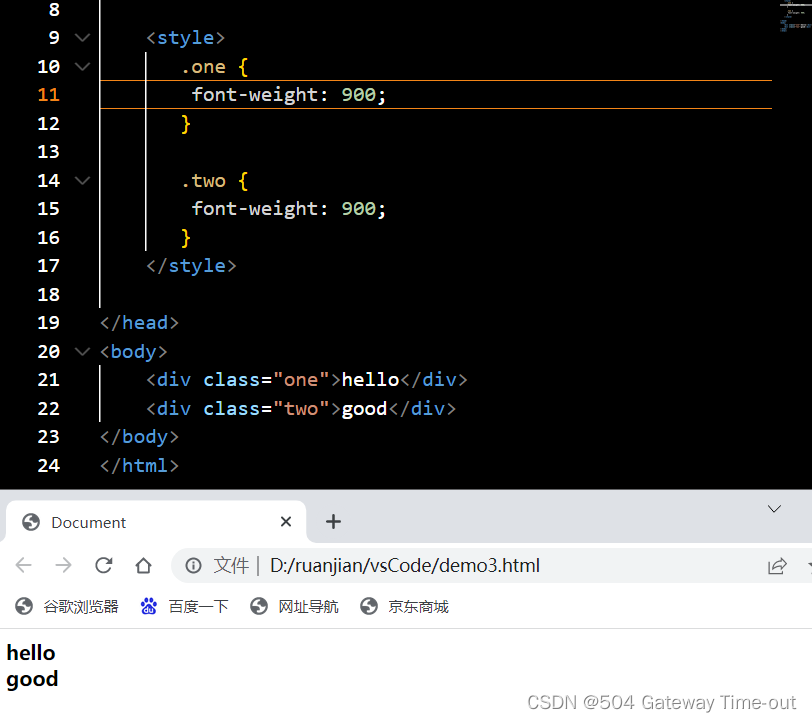Click the rendered "hello" text in the page
The width and height of the screenshot is (812, 722).
pyautogui.click(x=31, y=653)
